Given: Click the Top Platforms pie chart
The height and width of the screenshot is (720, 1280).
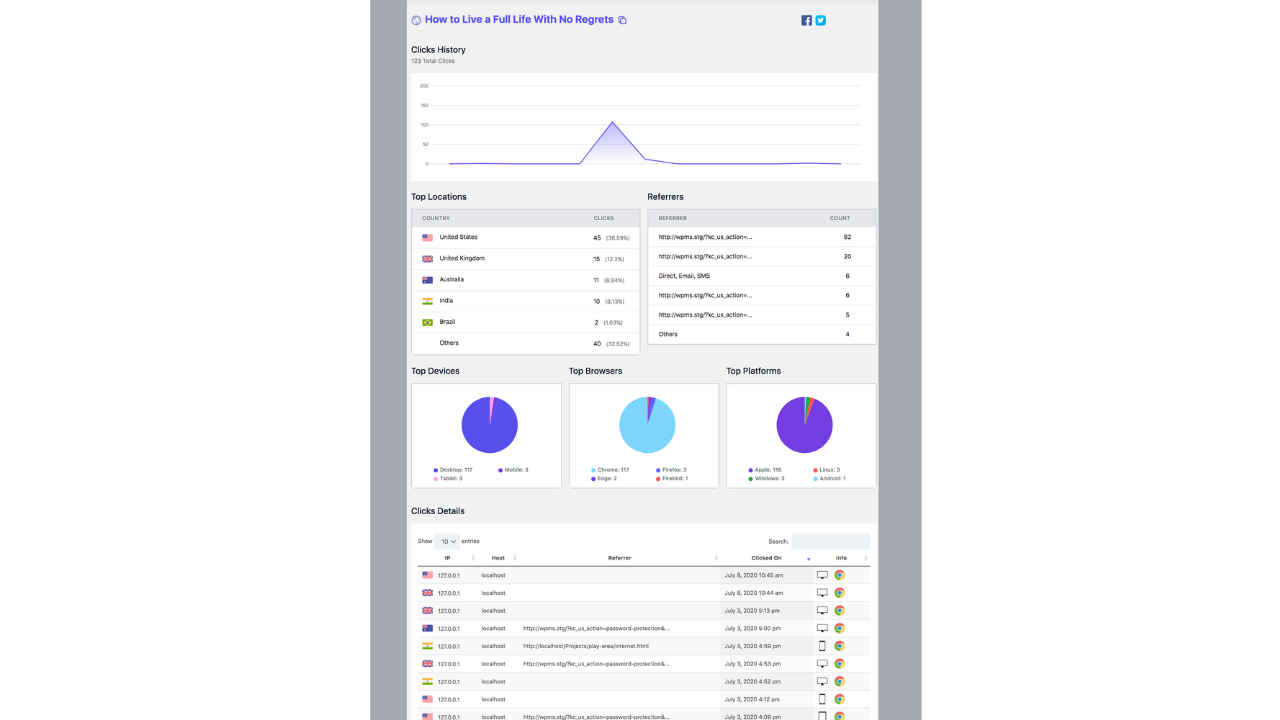Looking at the screenshot, I should (x=804, y=425).
